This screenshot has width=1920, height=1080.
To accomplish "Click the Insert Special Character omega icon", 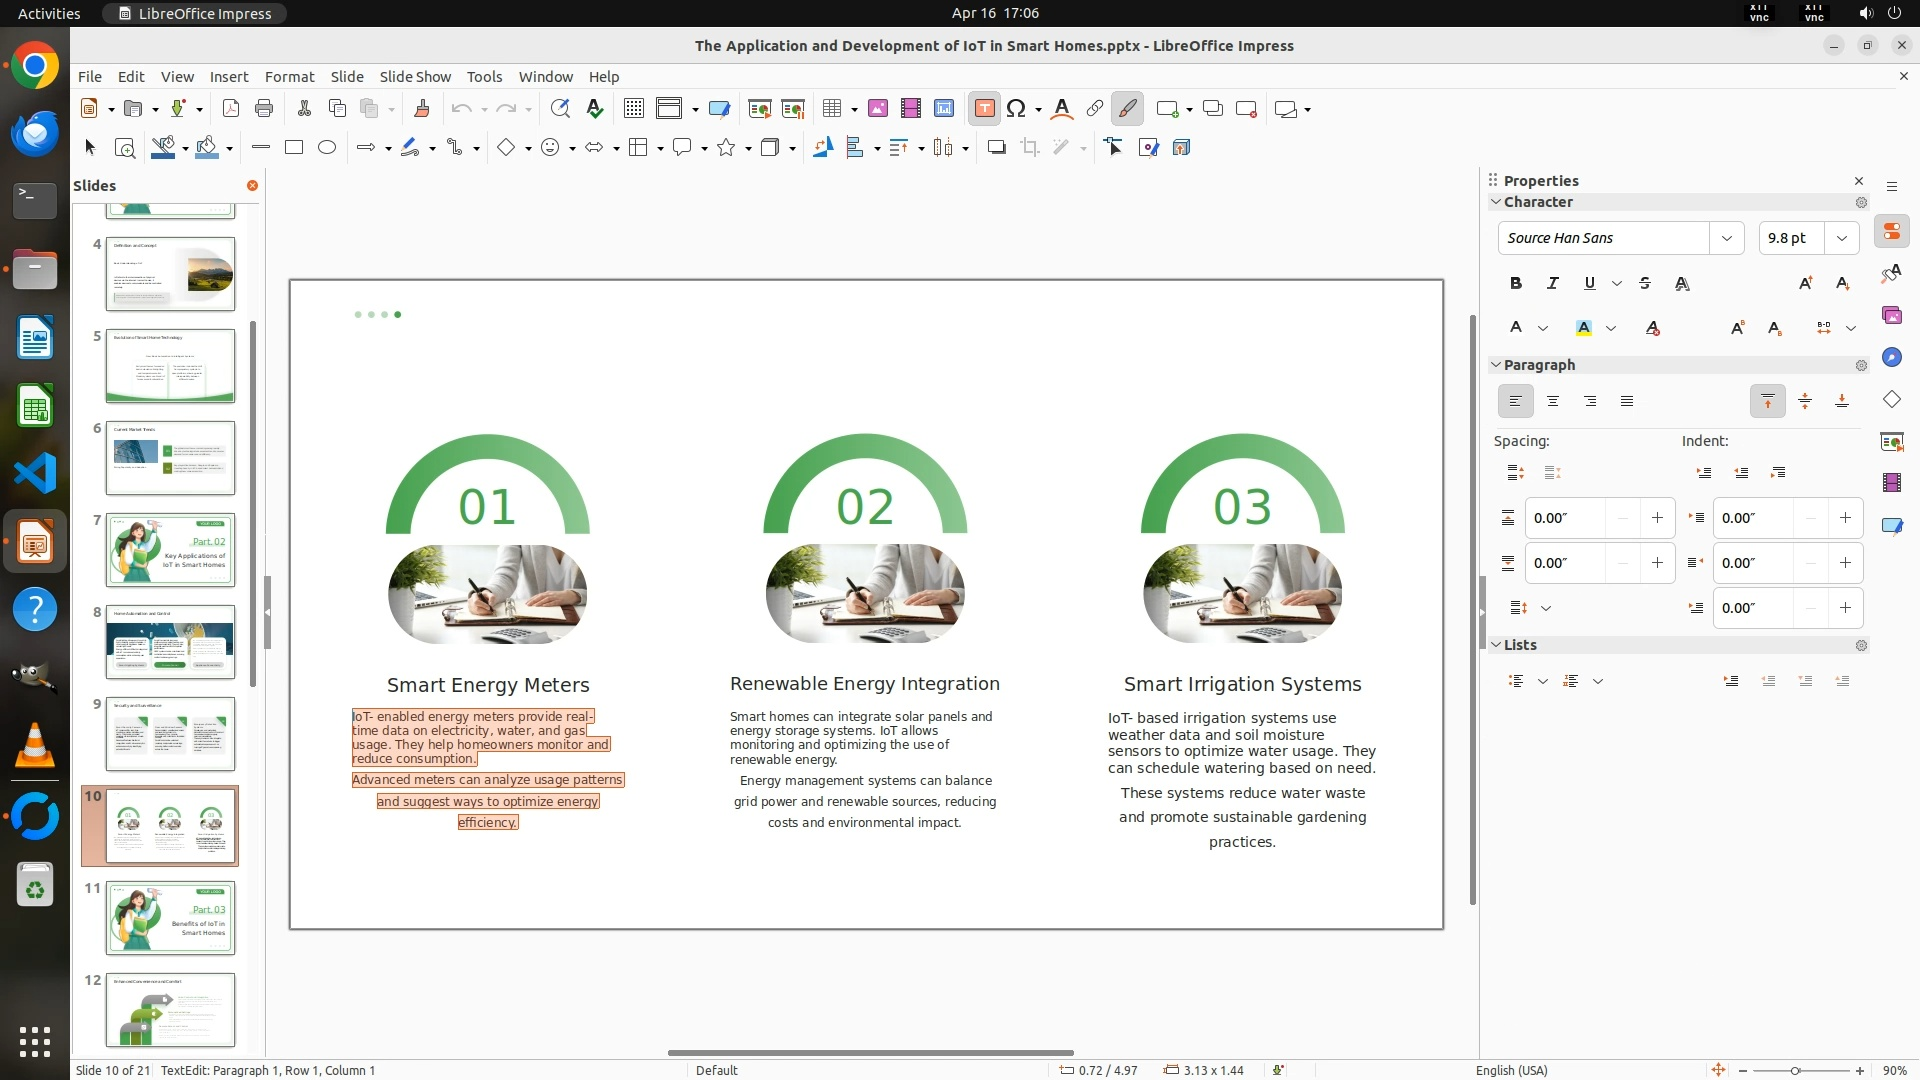I will (x=1016, y=109).
